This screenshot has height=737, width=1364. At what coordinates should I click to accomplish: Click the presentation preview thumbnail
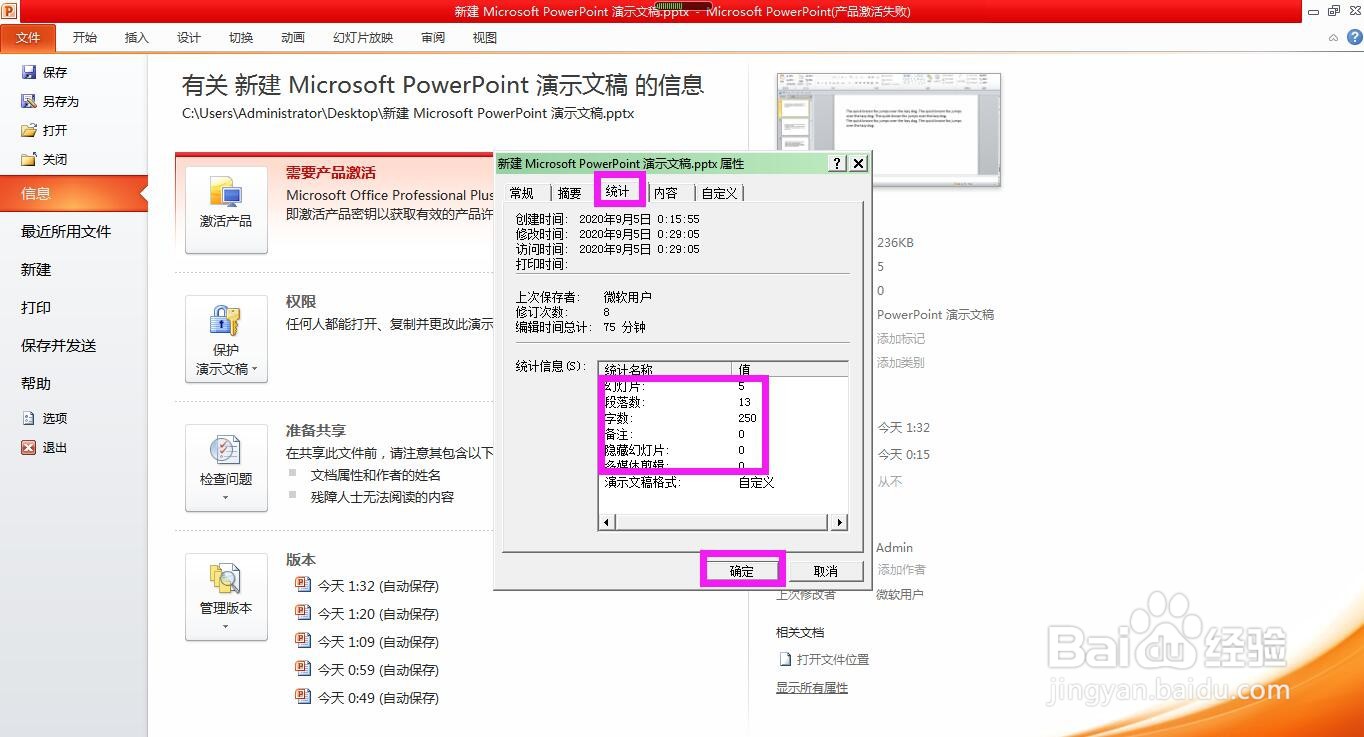(889, 130)
